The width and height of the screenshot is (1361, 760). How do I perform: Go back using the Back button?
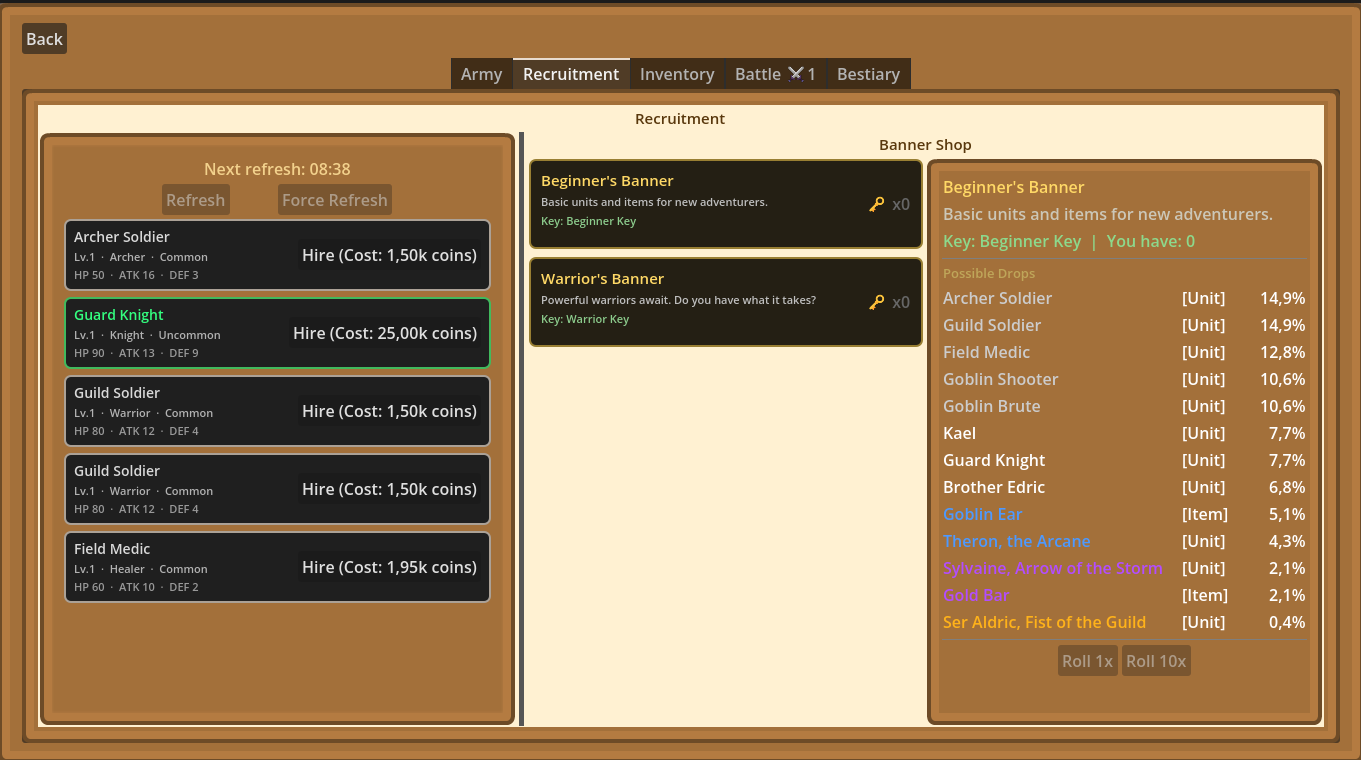44,39
